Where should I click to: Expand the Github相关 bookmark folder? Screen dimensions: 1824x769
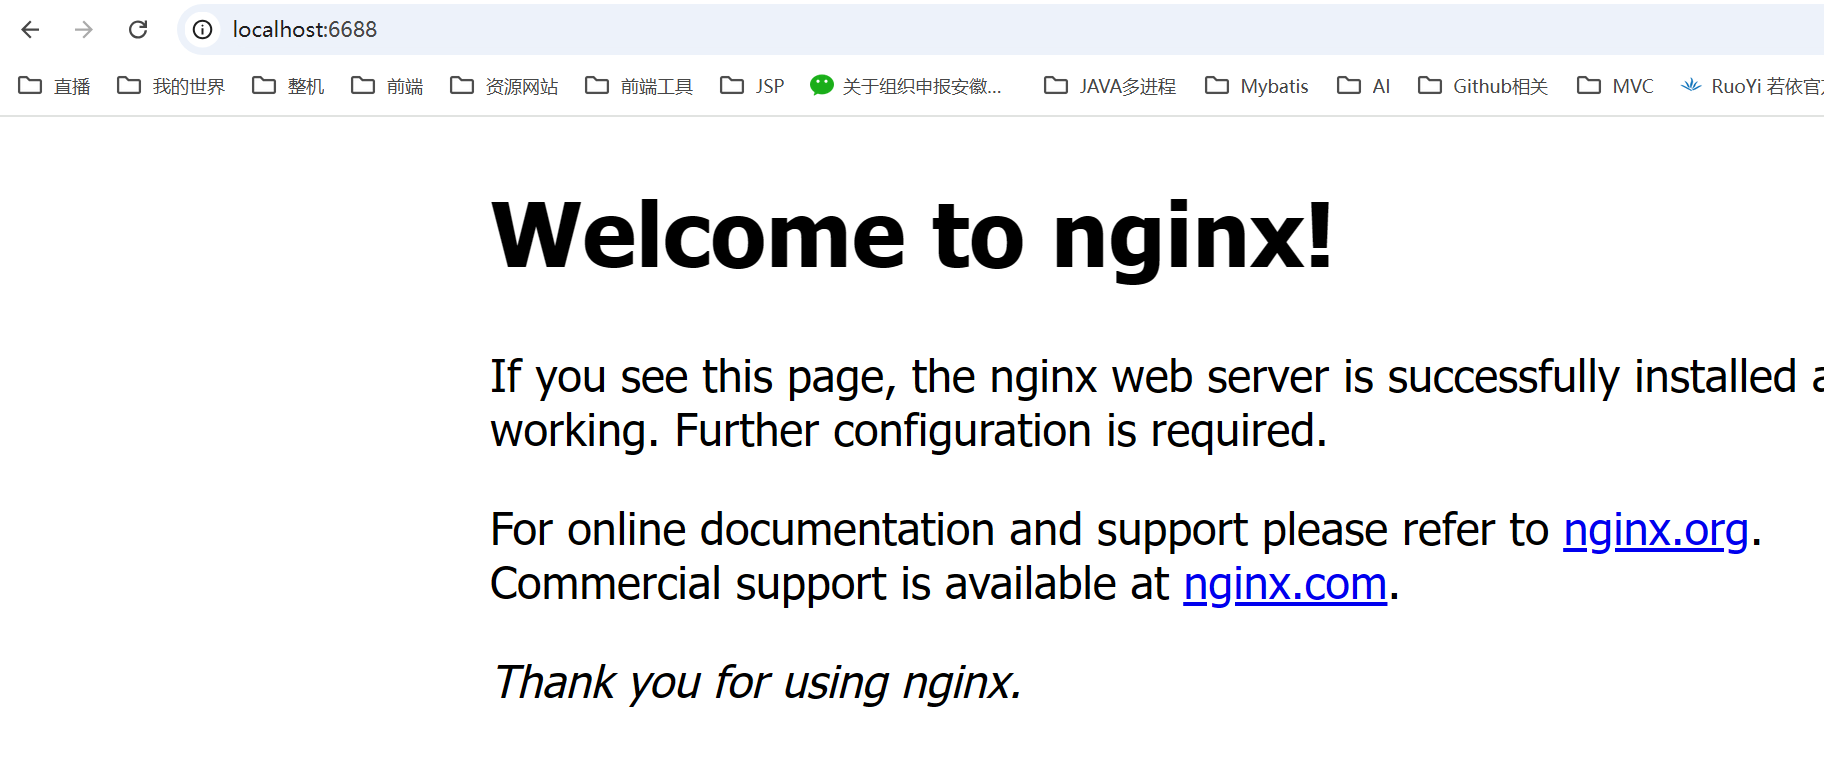[1483, 86]
